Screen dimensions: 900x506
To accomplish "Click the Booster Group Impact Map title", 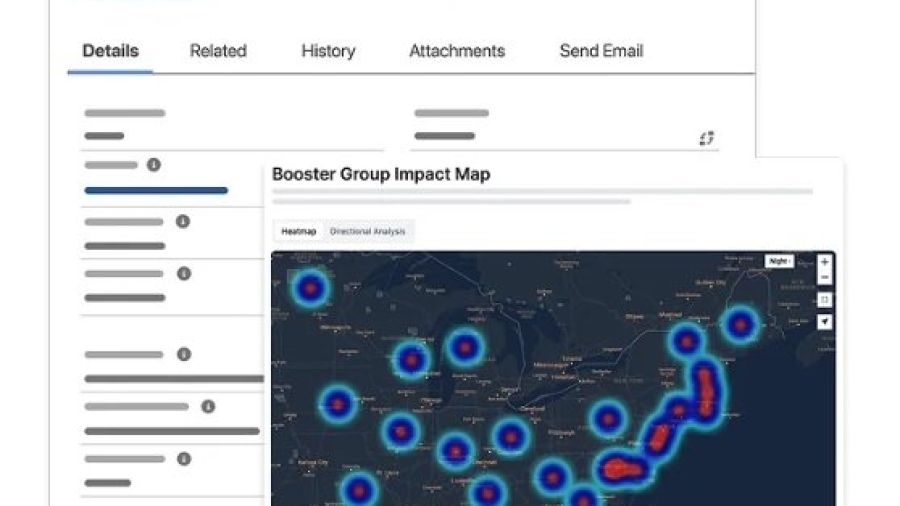I will coord(381,174).
